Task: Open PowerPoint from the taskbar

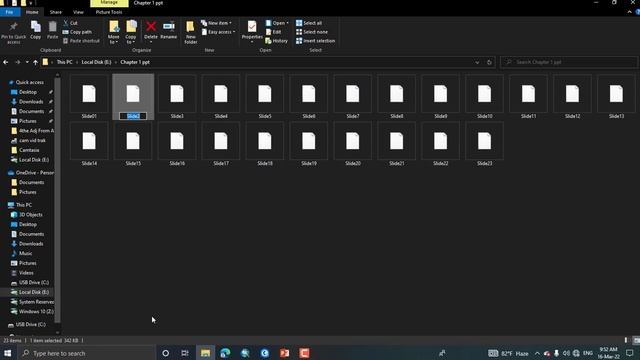Action: click(x=284, y=353)
